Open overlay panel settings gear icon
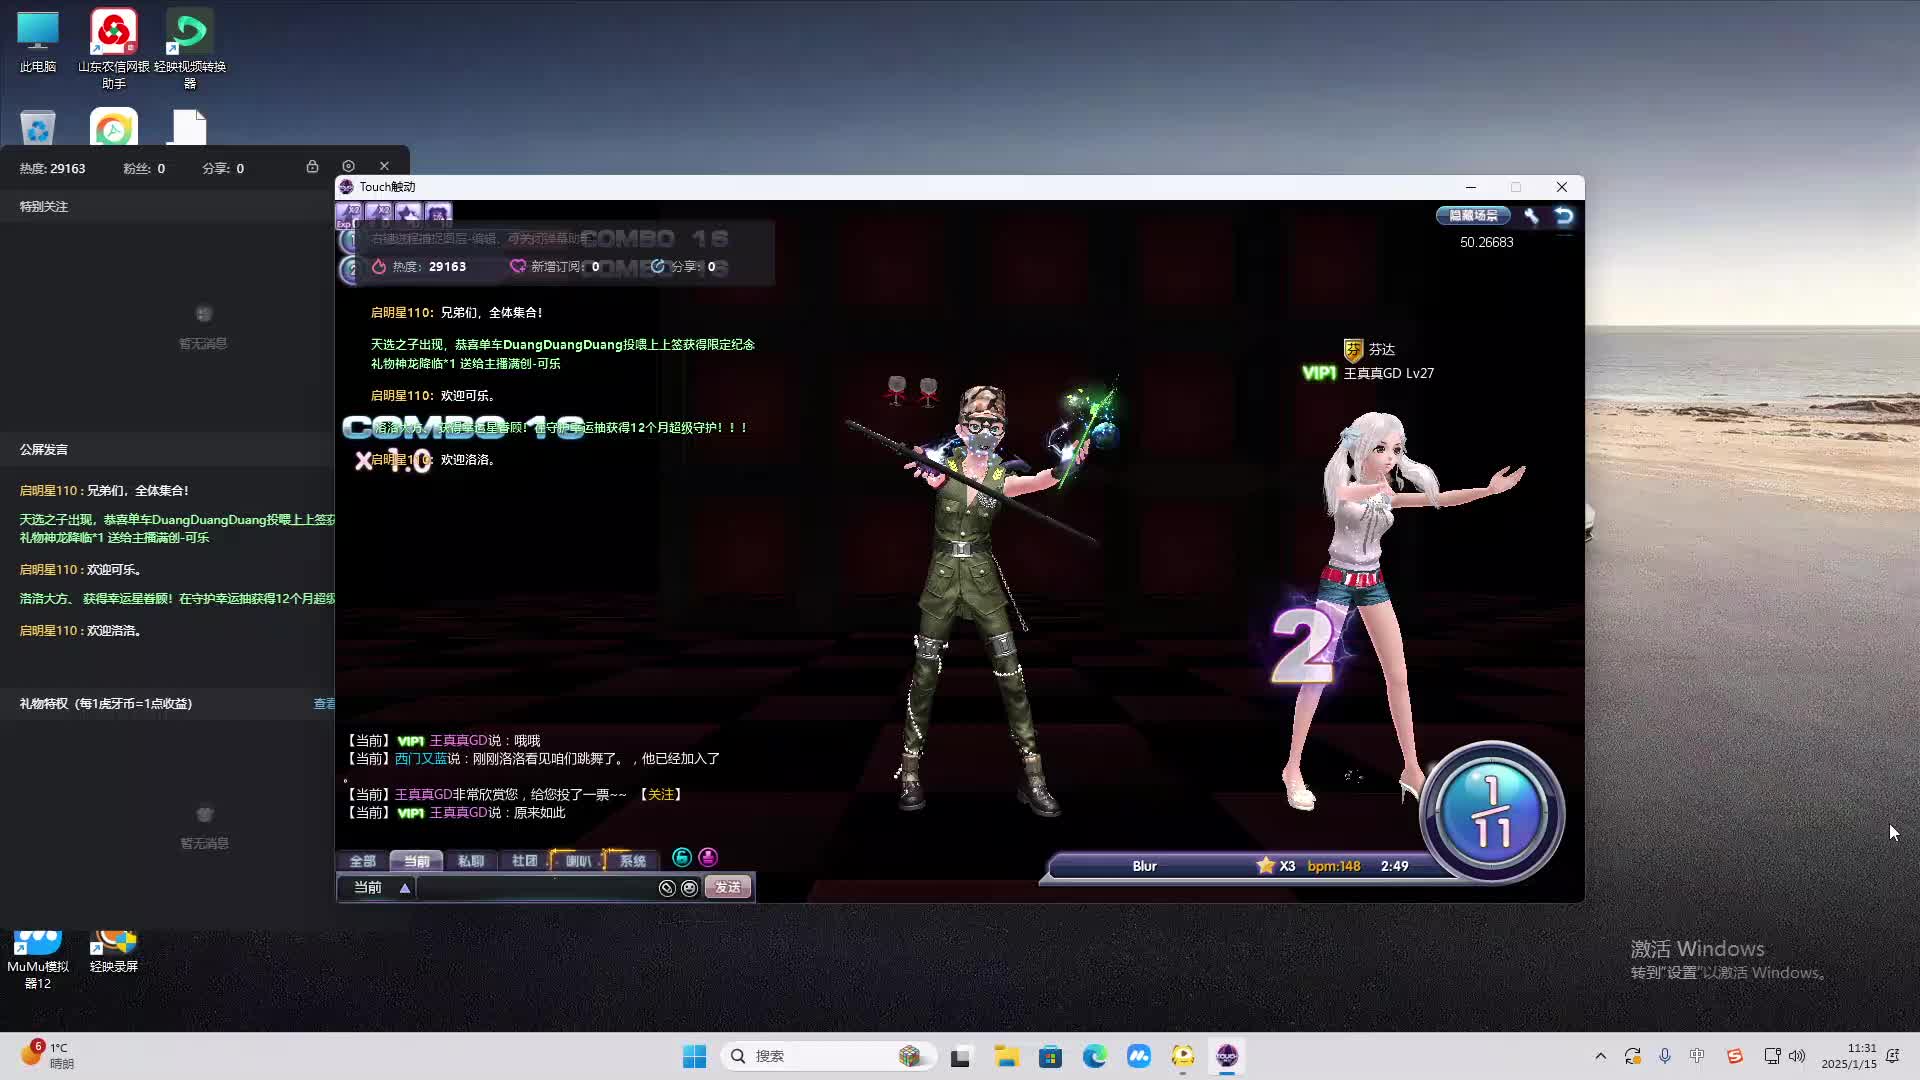This screenshot has height=1080, width=1920. (x=348, y=166)
